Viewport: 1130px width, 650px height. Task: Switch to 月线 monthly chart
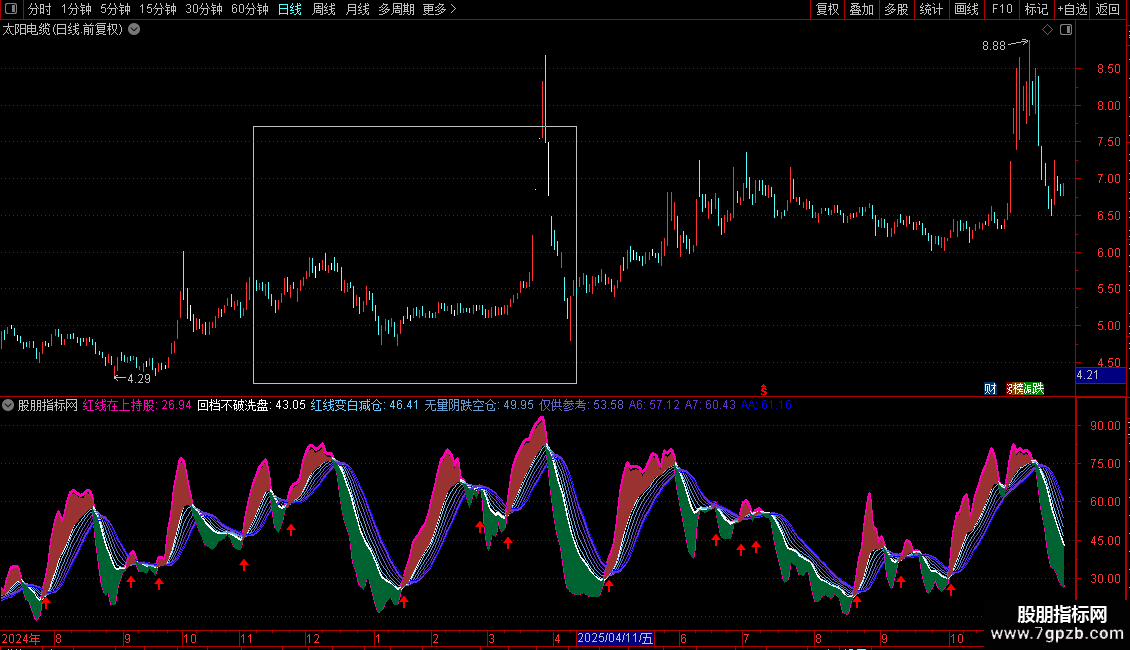tap(357, 9)
